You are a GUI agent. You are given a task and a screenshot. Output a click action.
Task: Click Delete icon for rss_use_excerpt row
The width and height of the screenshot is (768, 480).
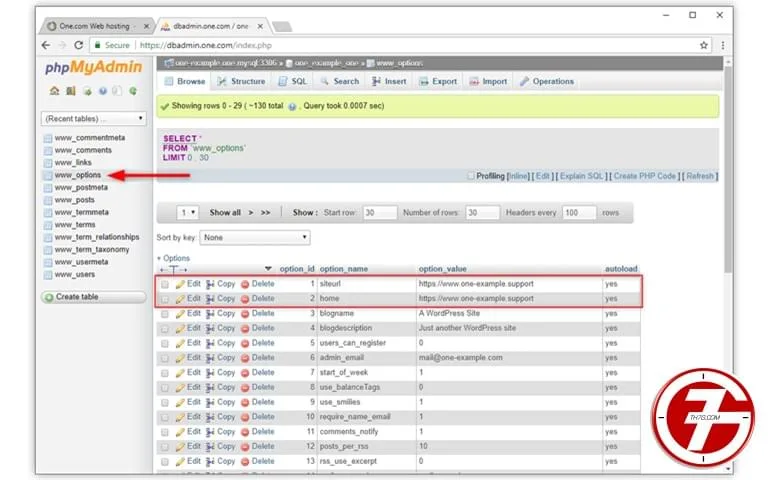point(245,462)
